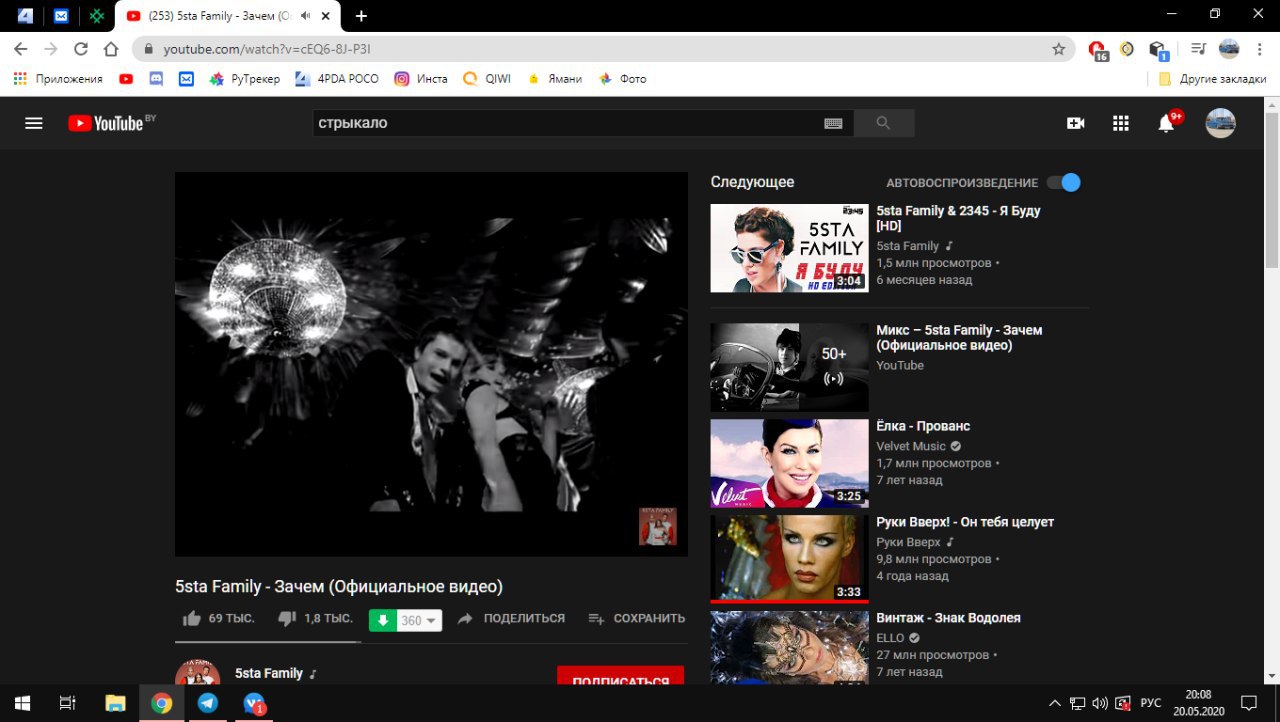Open the Инста bookmark
The width and height of the screenshot is (1280, 722).
point(421,79)
